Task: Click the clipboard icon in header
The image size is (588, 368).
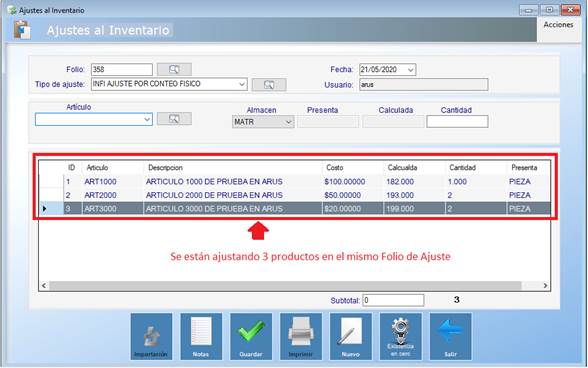Action: pyautogui.click(x=22, y=30)
